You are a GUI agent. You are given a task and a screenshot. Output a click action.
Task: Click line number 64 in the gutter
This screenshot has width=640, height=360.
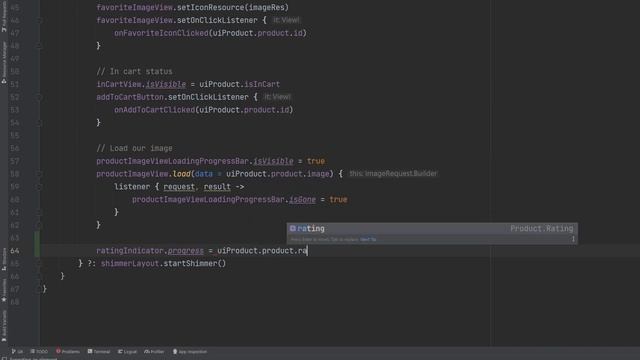[15, 251]
